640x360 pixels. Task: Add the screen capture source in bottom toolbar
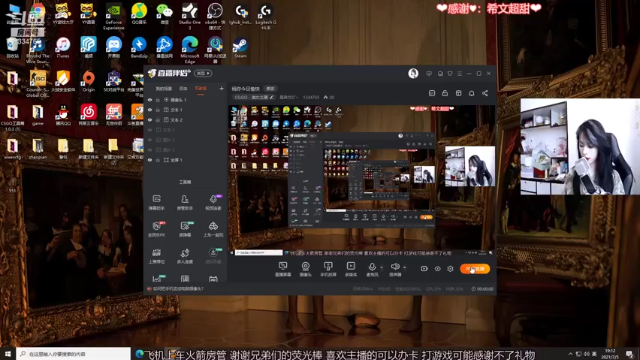pyautogui.click(x=283, y=269)
